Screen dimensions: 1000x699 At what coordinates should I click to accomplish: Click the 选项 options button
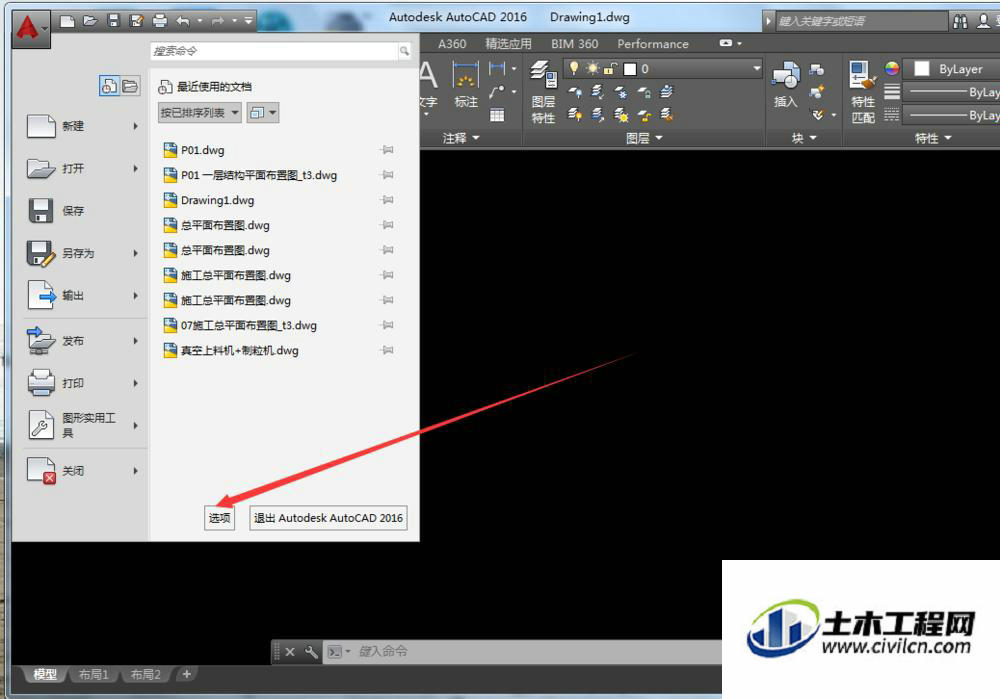[219, 518]
